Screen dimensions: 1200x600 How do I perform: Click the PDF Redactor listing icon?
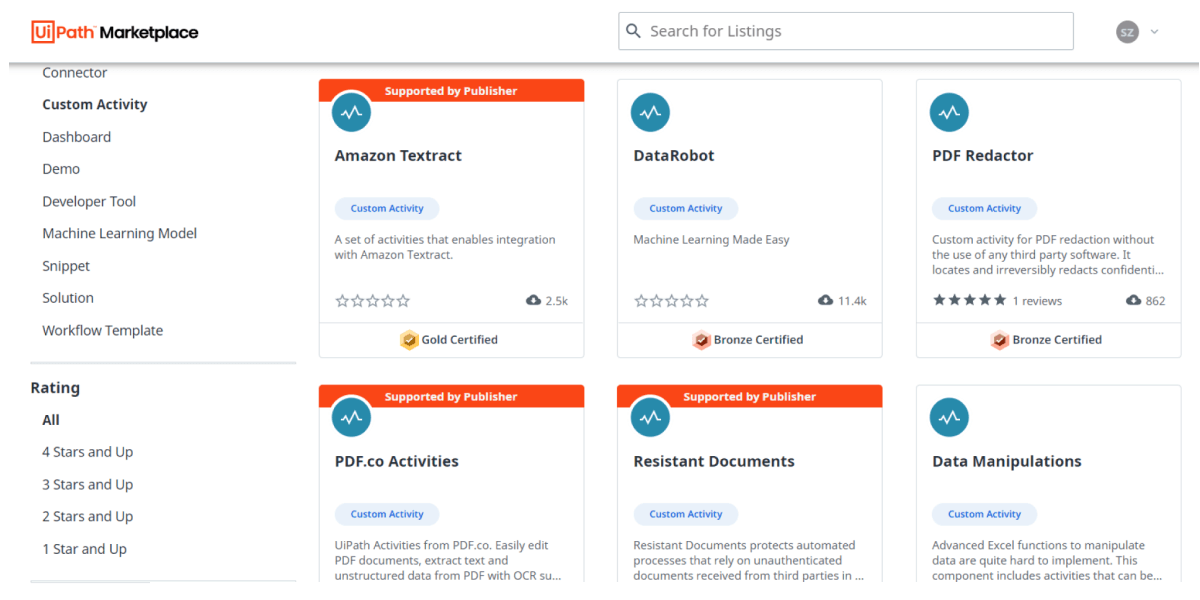[949, 112]
